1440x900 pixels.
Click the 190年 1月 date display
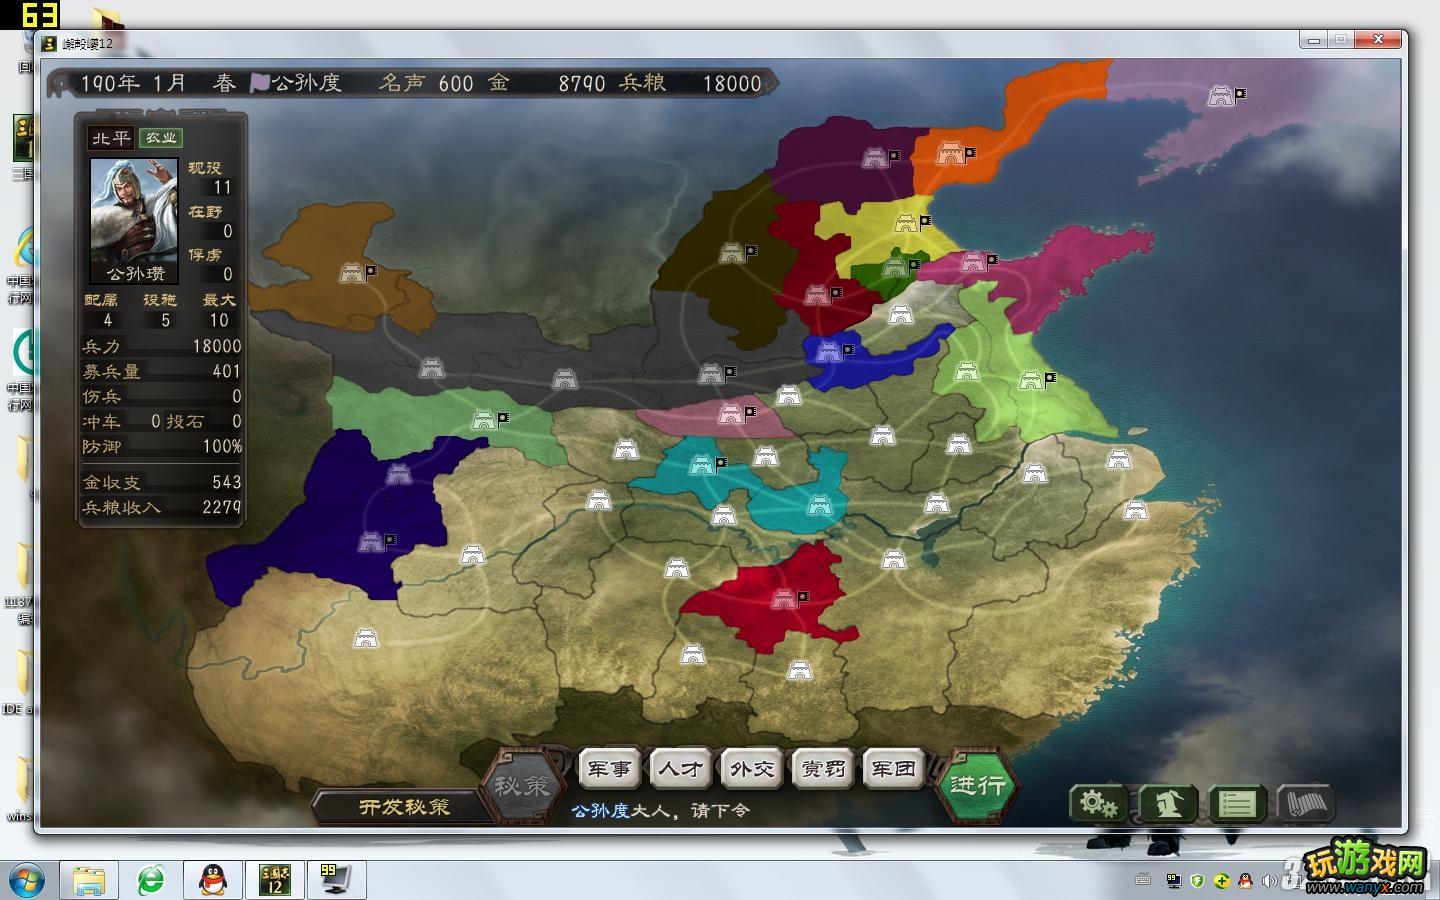point(134,83)
